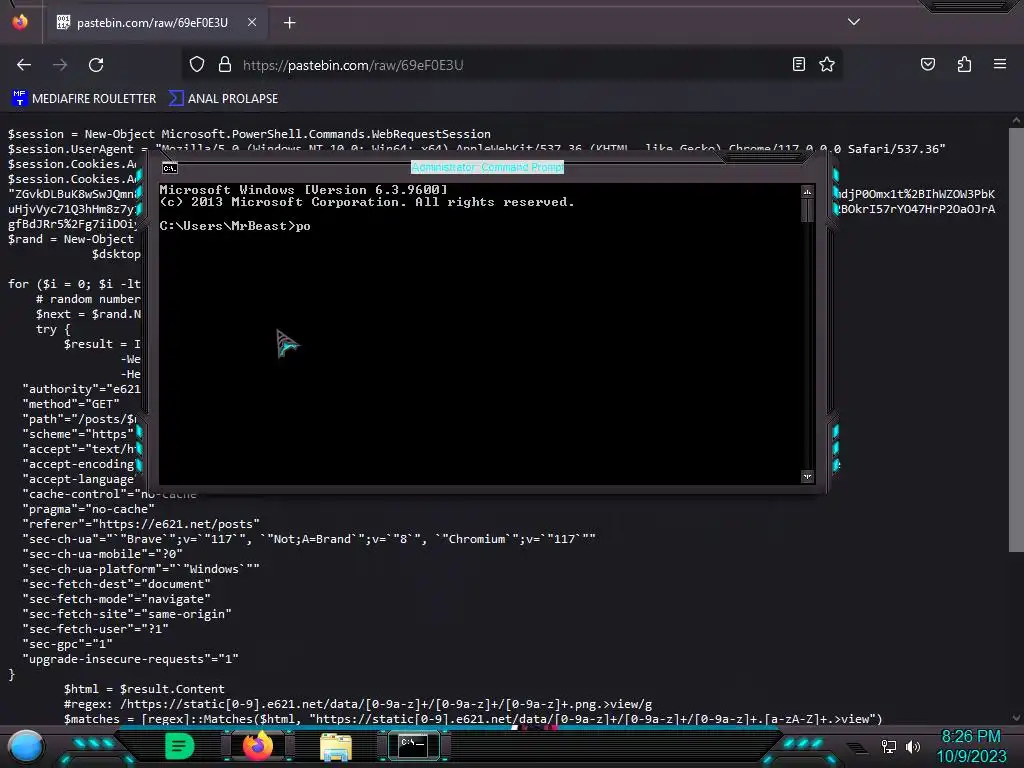Click the '"sec-fetch-mode"="navigate"' line
The height and width of the screenshot is (768, 1024).
point(116,600)
